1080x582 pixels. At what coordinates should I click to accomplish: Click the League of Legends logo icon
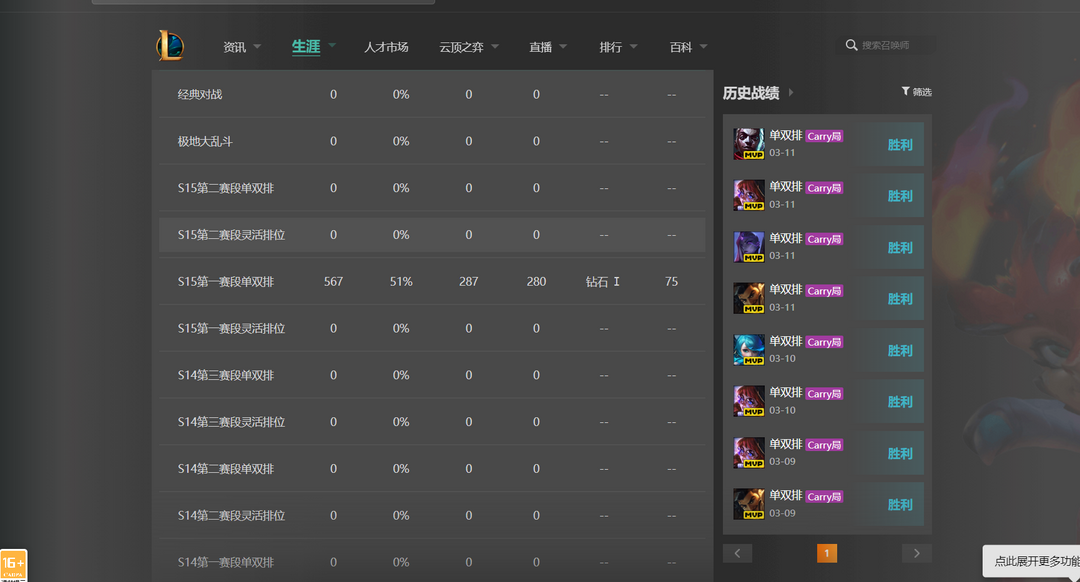(x=170, y=45)
